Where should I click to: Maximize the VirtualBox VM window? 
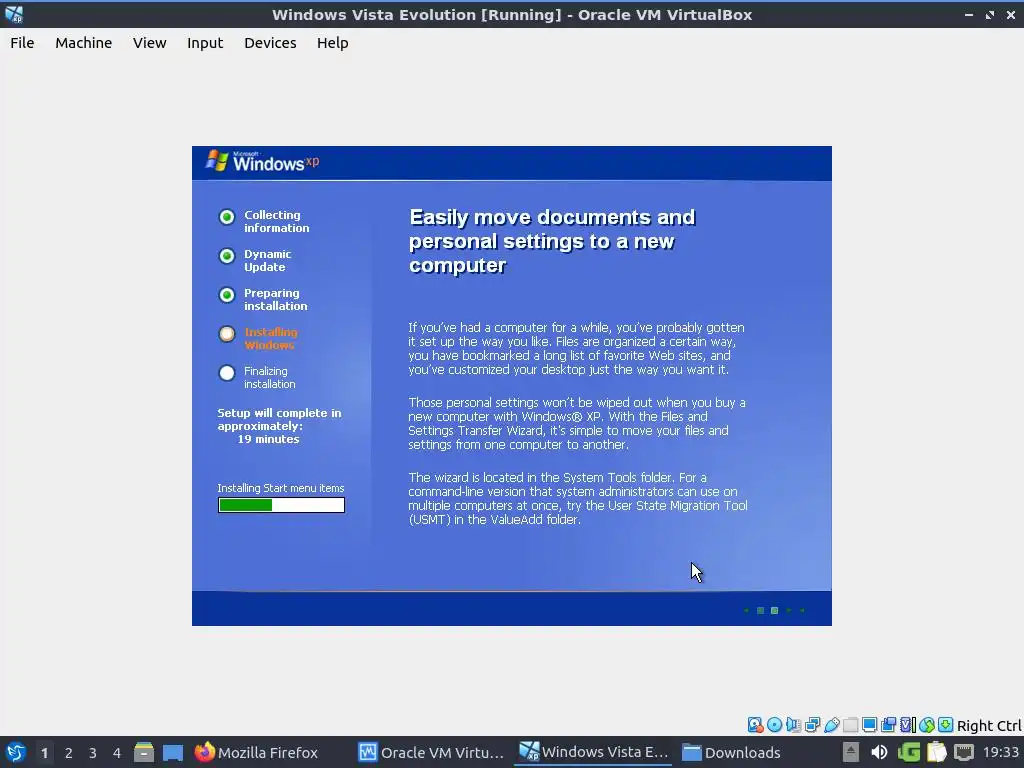coord(990,14)
